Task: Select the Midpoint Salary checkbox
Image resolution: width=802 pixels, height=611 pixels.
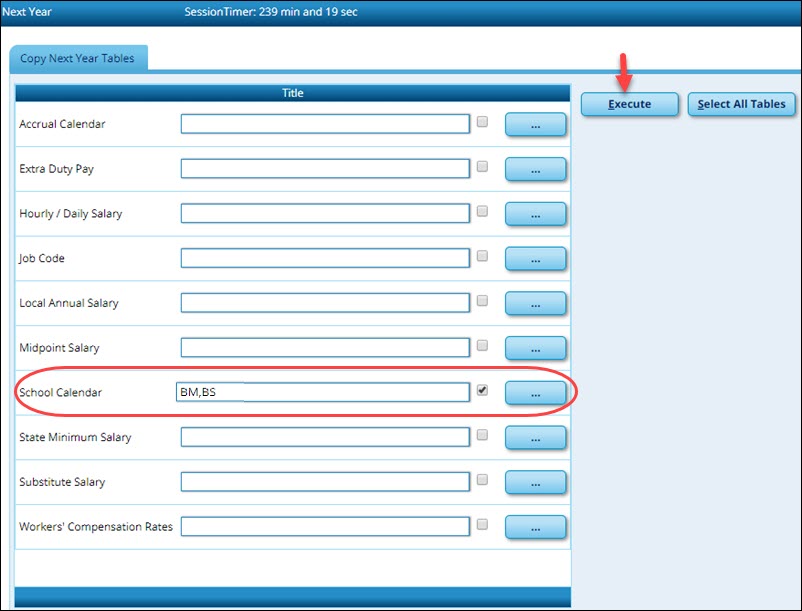Action: coord(483,346)
